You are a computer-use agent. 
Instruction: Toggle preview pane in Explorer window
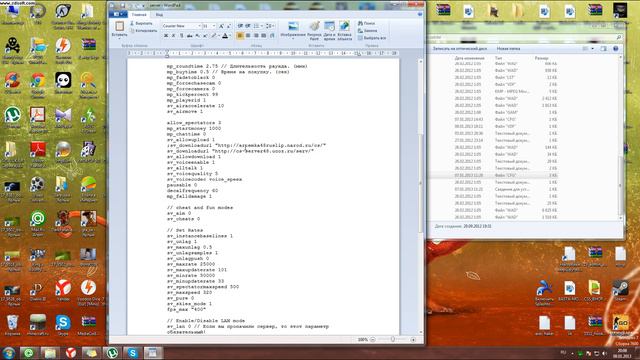click(603, 49)
